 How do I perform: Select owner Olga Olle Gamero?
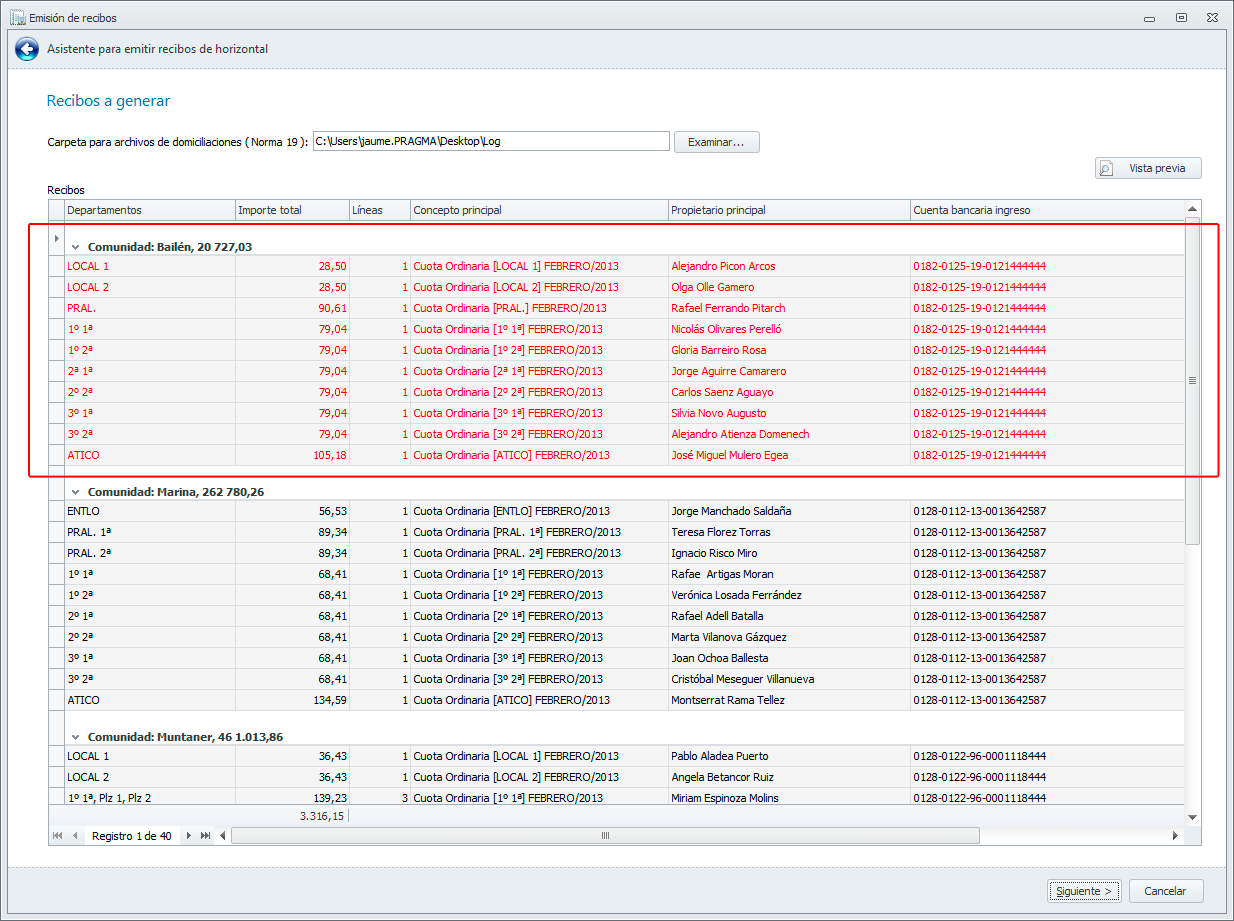[x=713, y=287]
